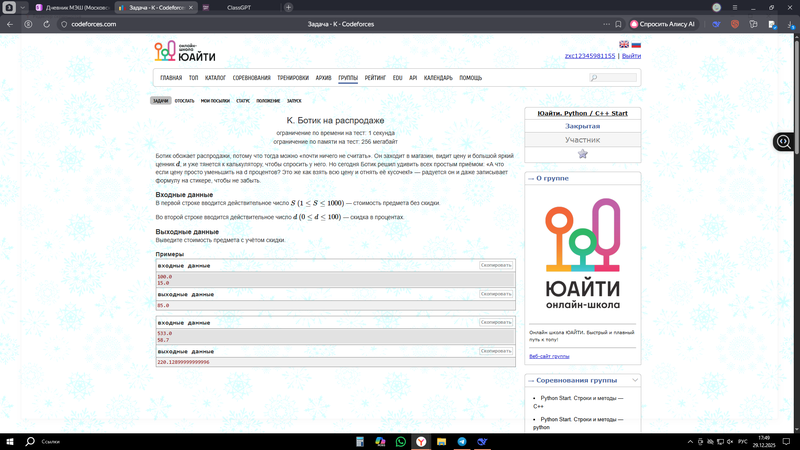
Task: Click the zoom magnifier icon on right edge
Action: tap(784, 142)
